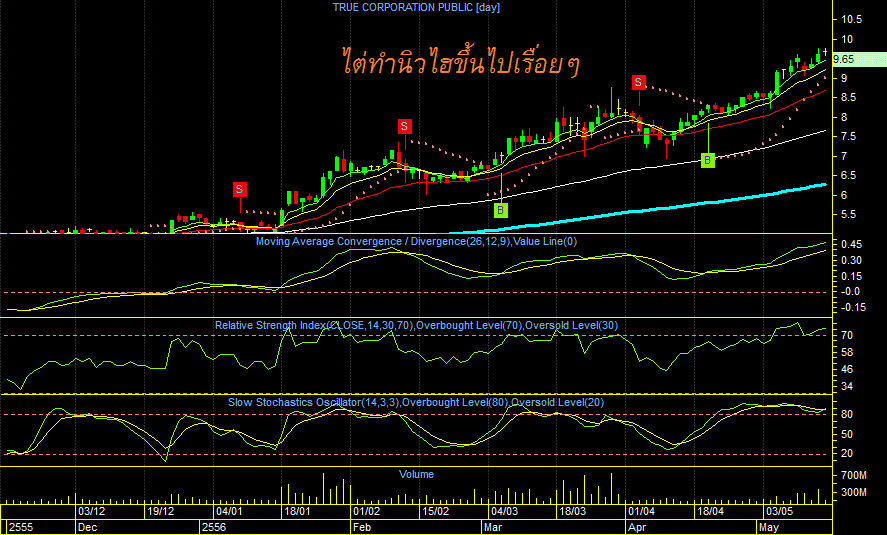Click the 03/12 date label
887x535 pixels.
(91, 512)
